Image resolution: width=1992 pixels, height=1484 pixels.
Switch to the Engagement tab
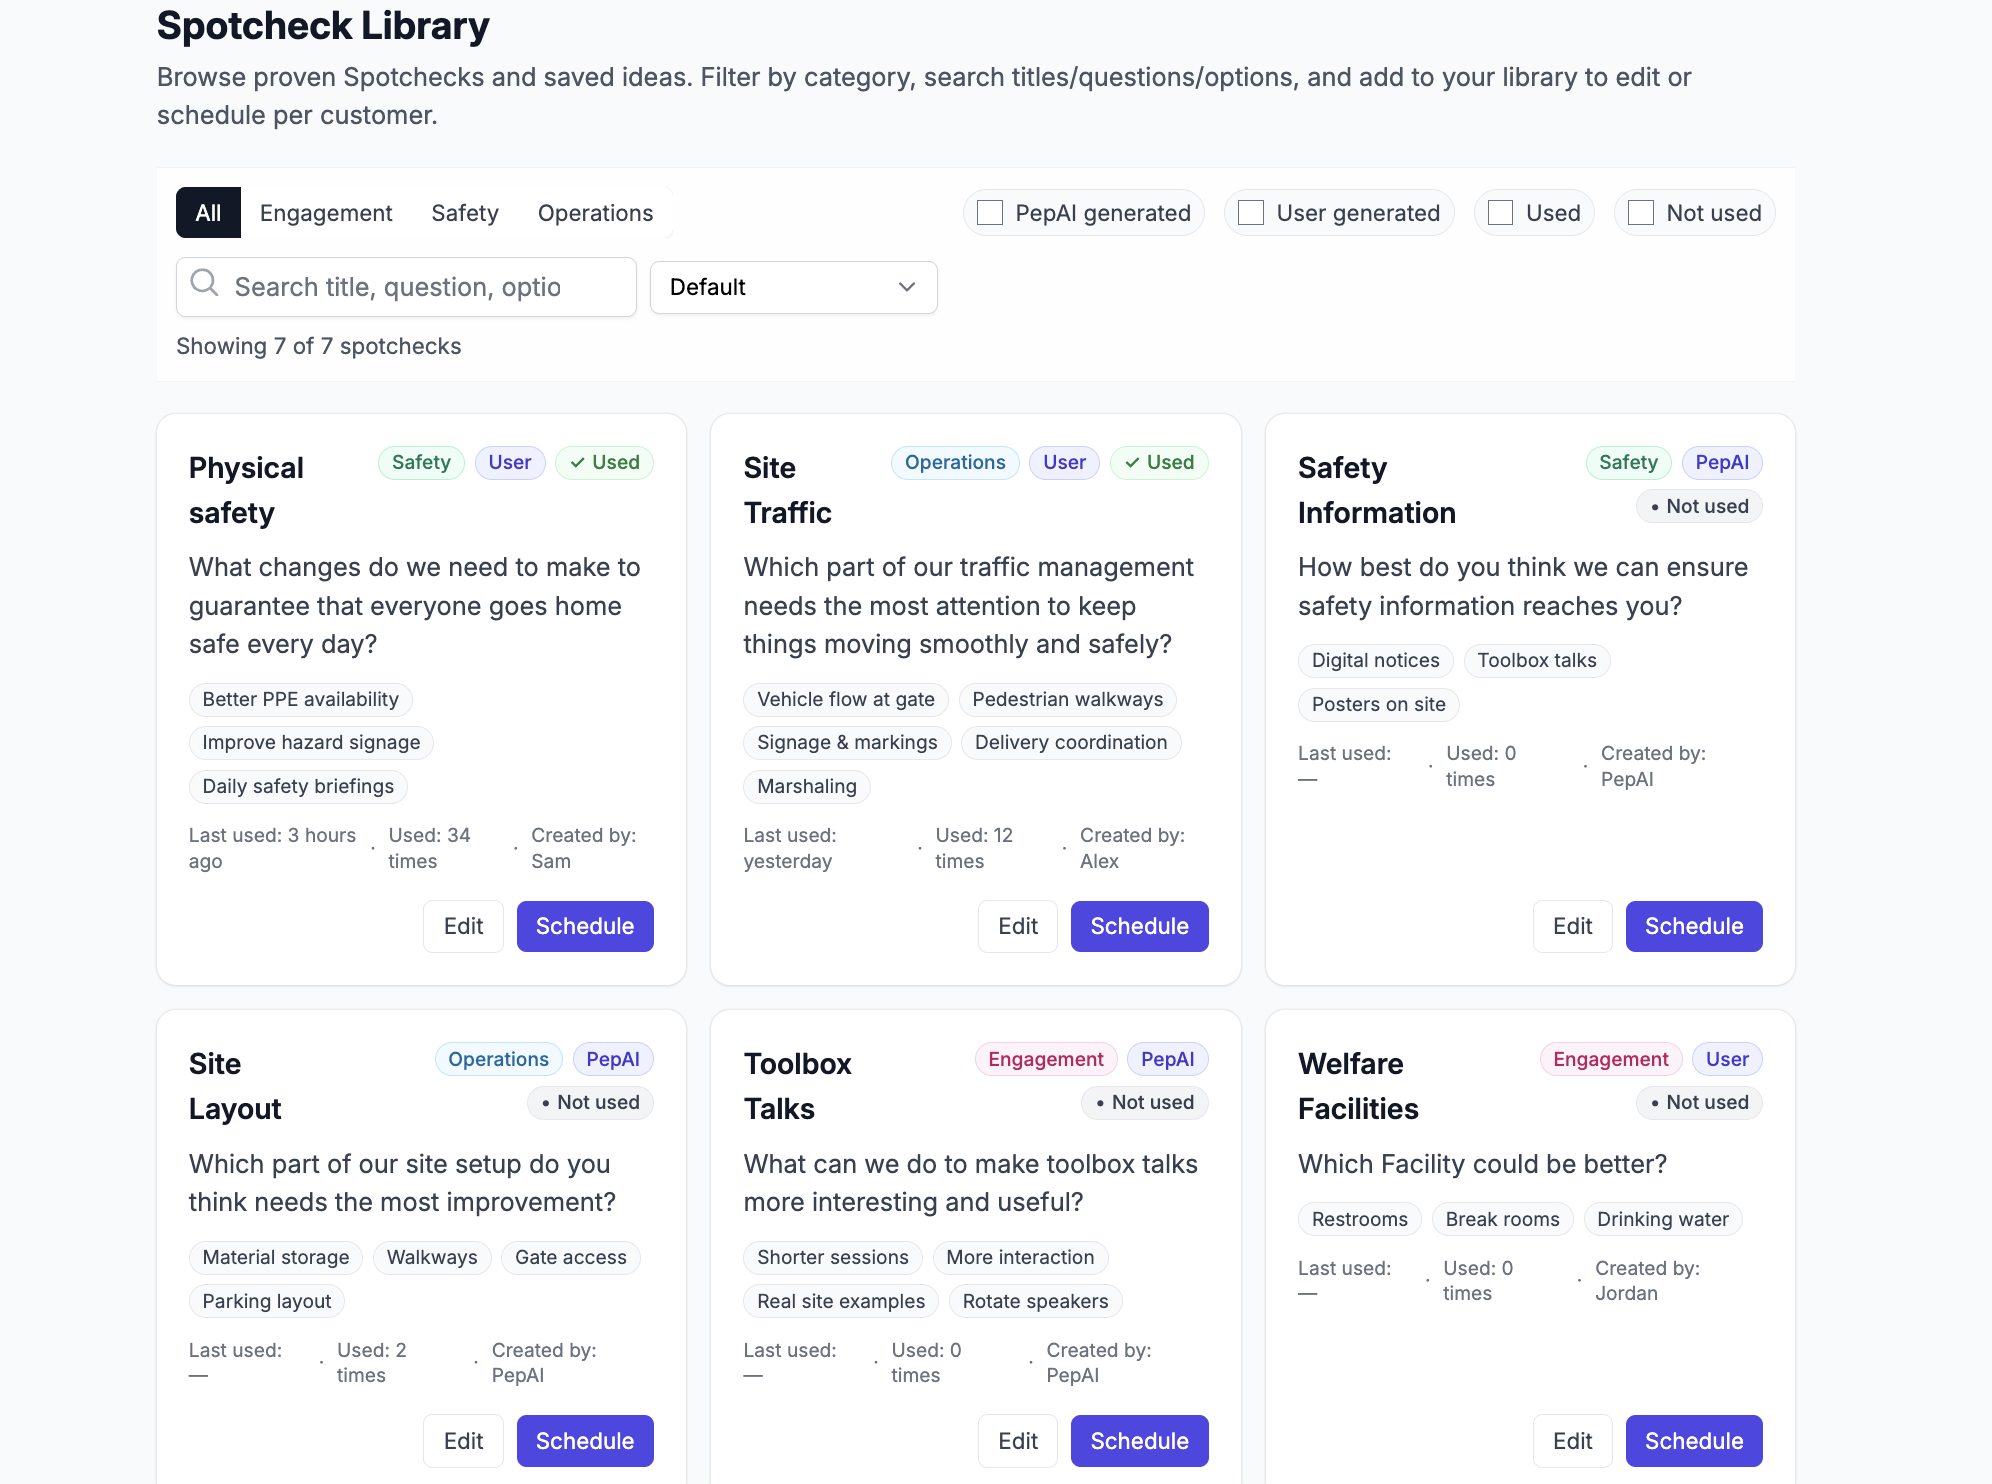tap(326, 212)
